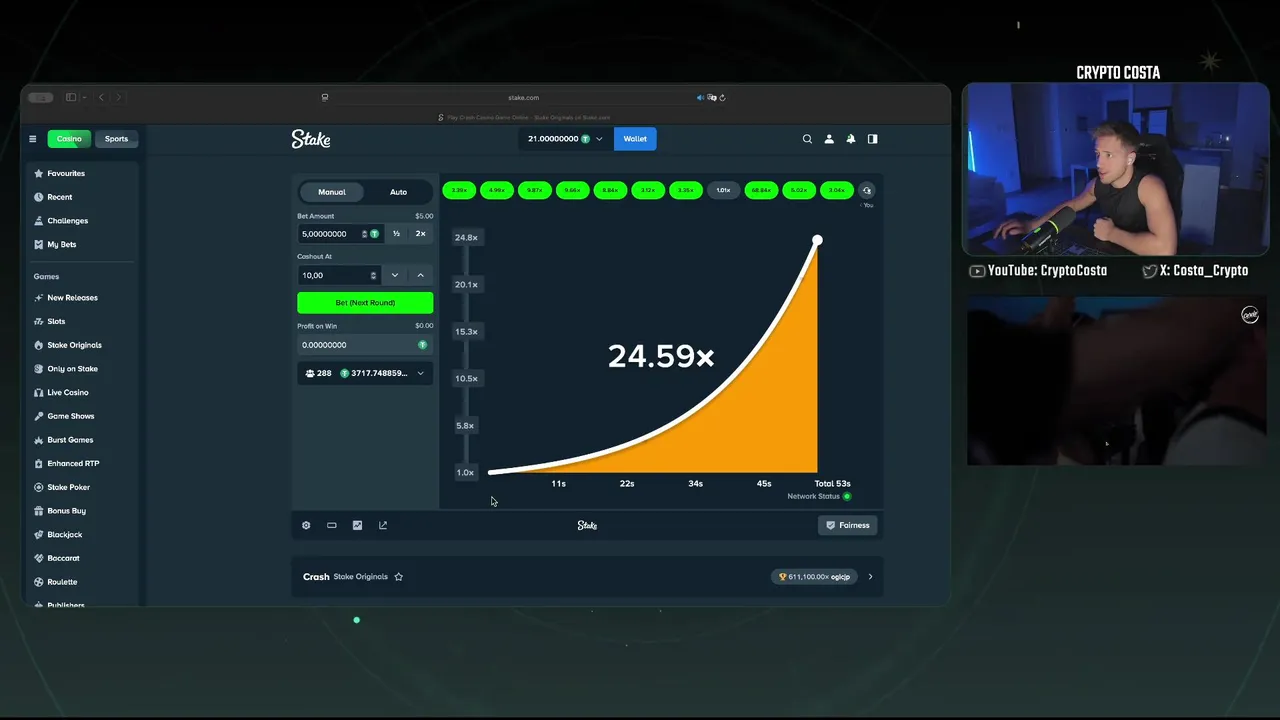Switch to the Casino section
This screenshot has height=720, width=1280.
[x=69, y=139]
